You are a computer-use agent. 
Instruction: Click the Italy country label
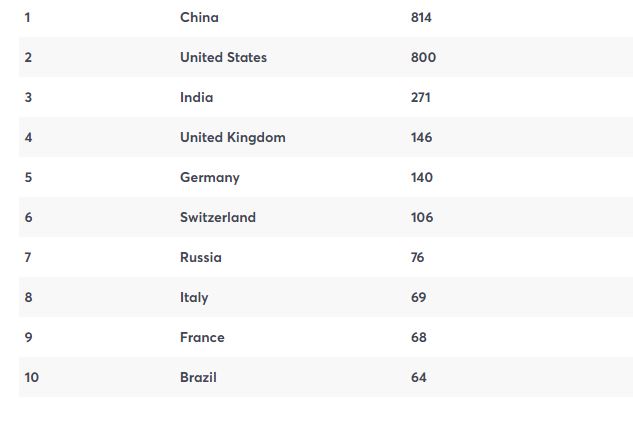(x=194, y=298)
